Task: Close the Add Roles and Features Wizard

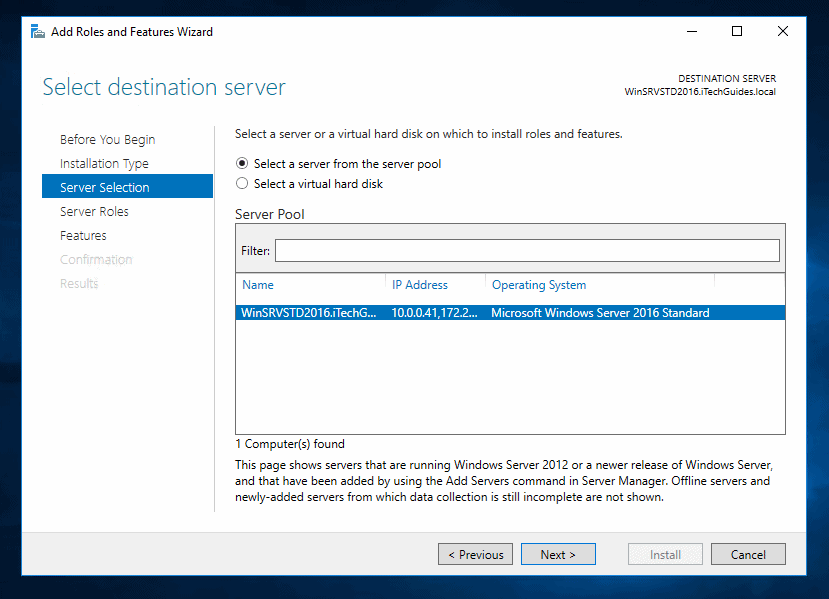Action: click(783, 31)
